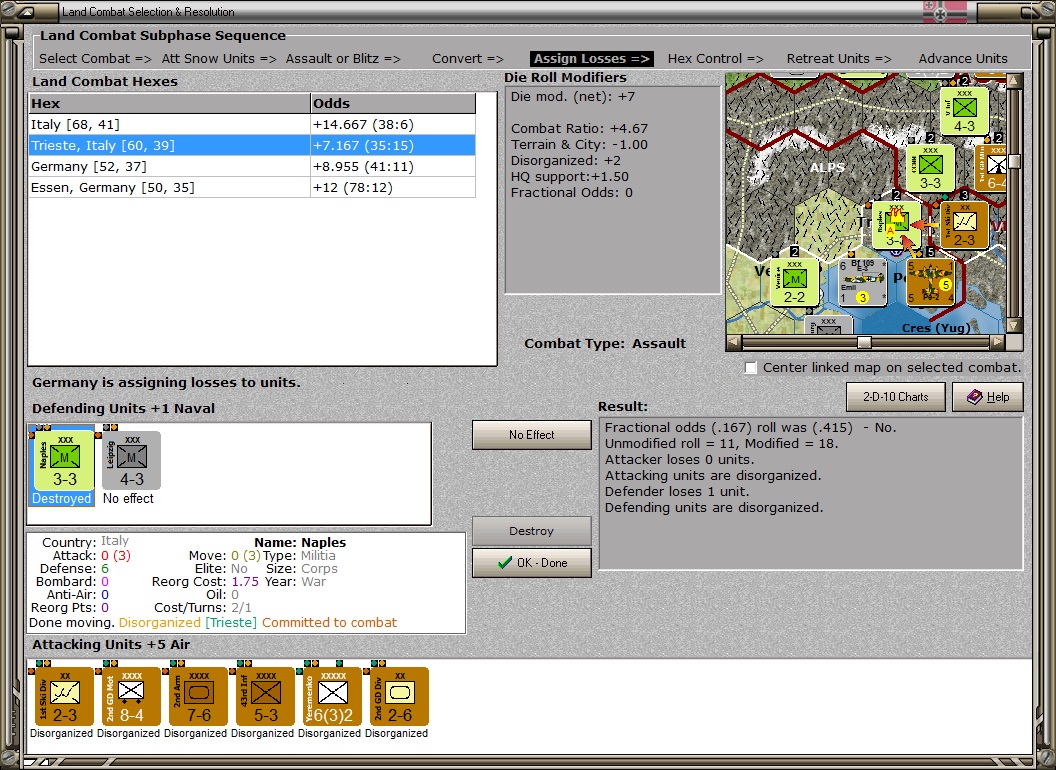Click the Defender loses 1 unit result line

(x=676, y=492)
